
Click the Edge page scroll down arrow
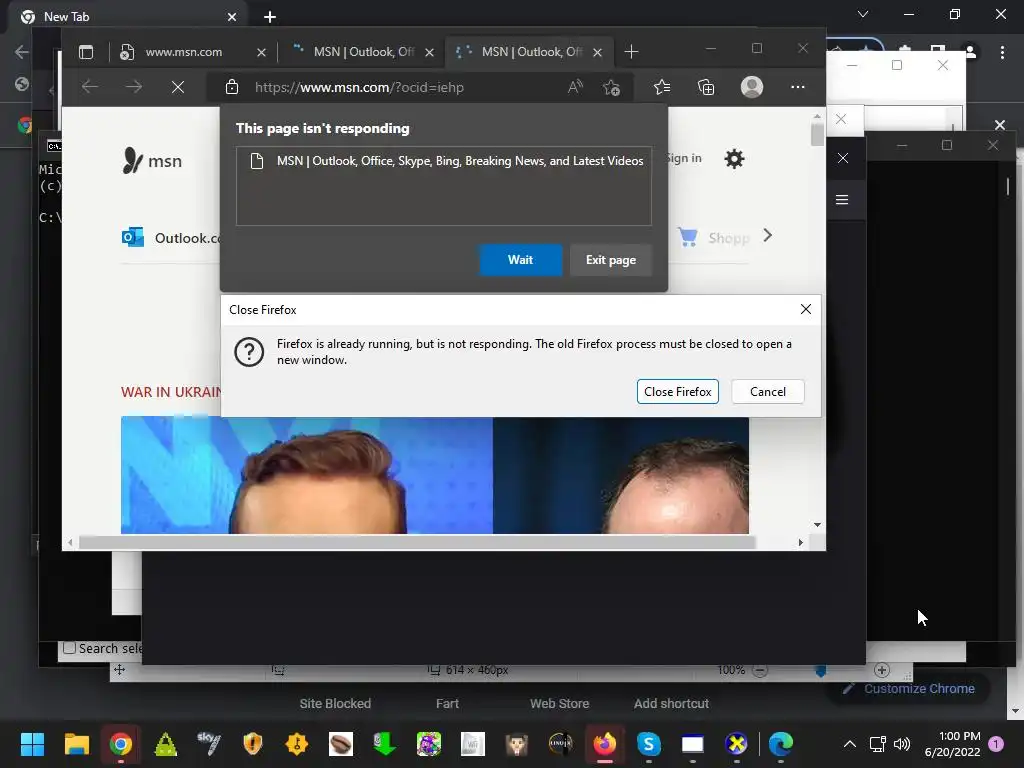817,525
